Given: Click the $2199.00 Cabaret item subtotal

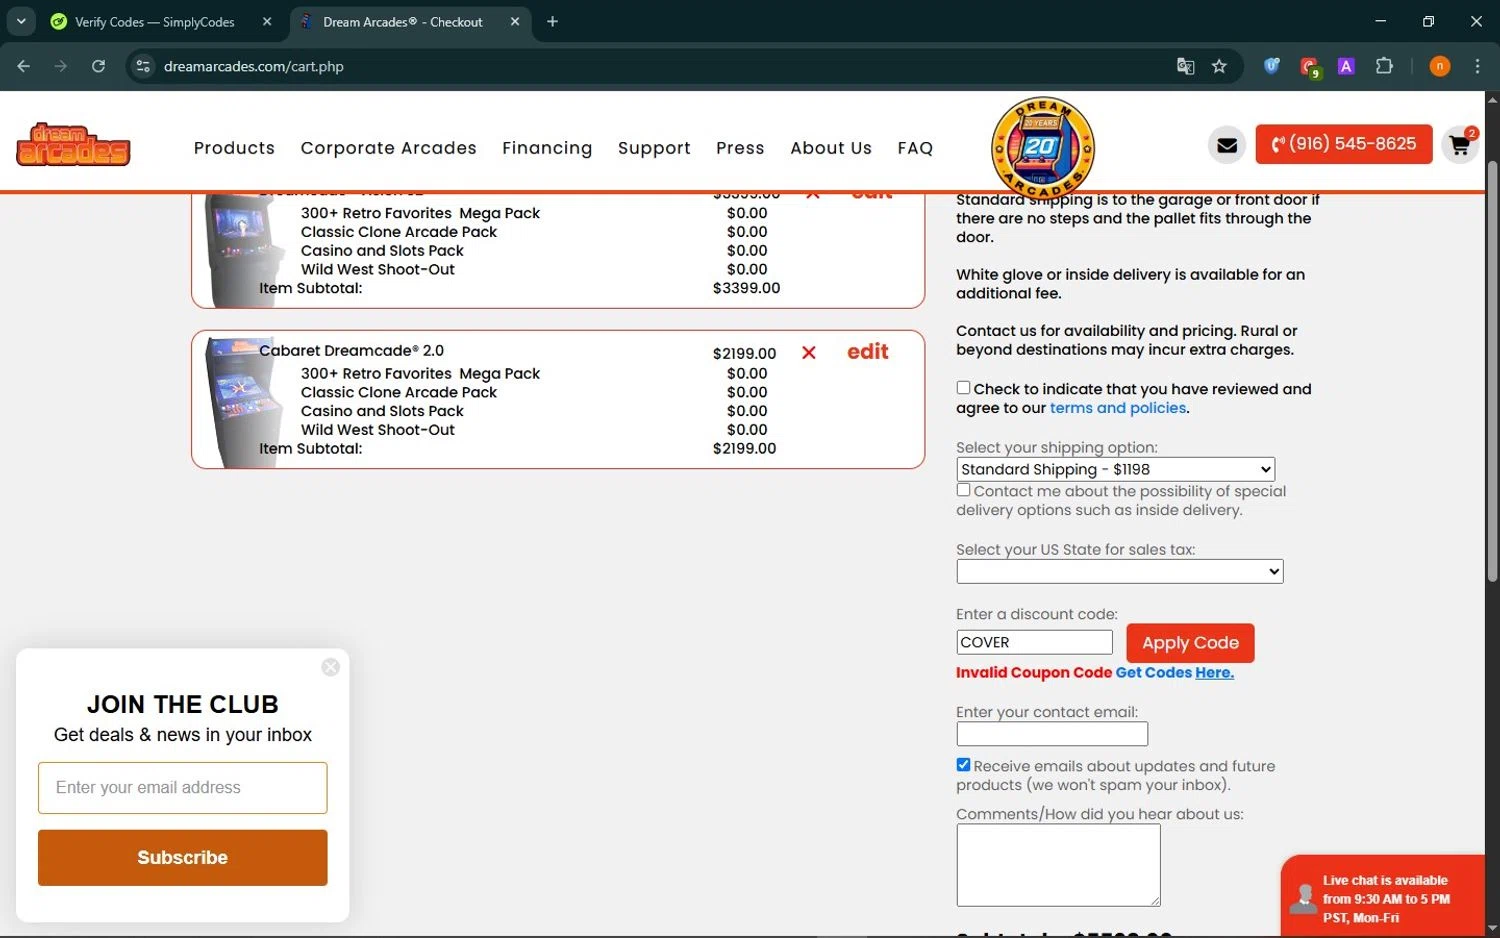Looking at the screenshot, I should click(x=744, y=448).
